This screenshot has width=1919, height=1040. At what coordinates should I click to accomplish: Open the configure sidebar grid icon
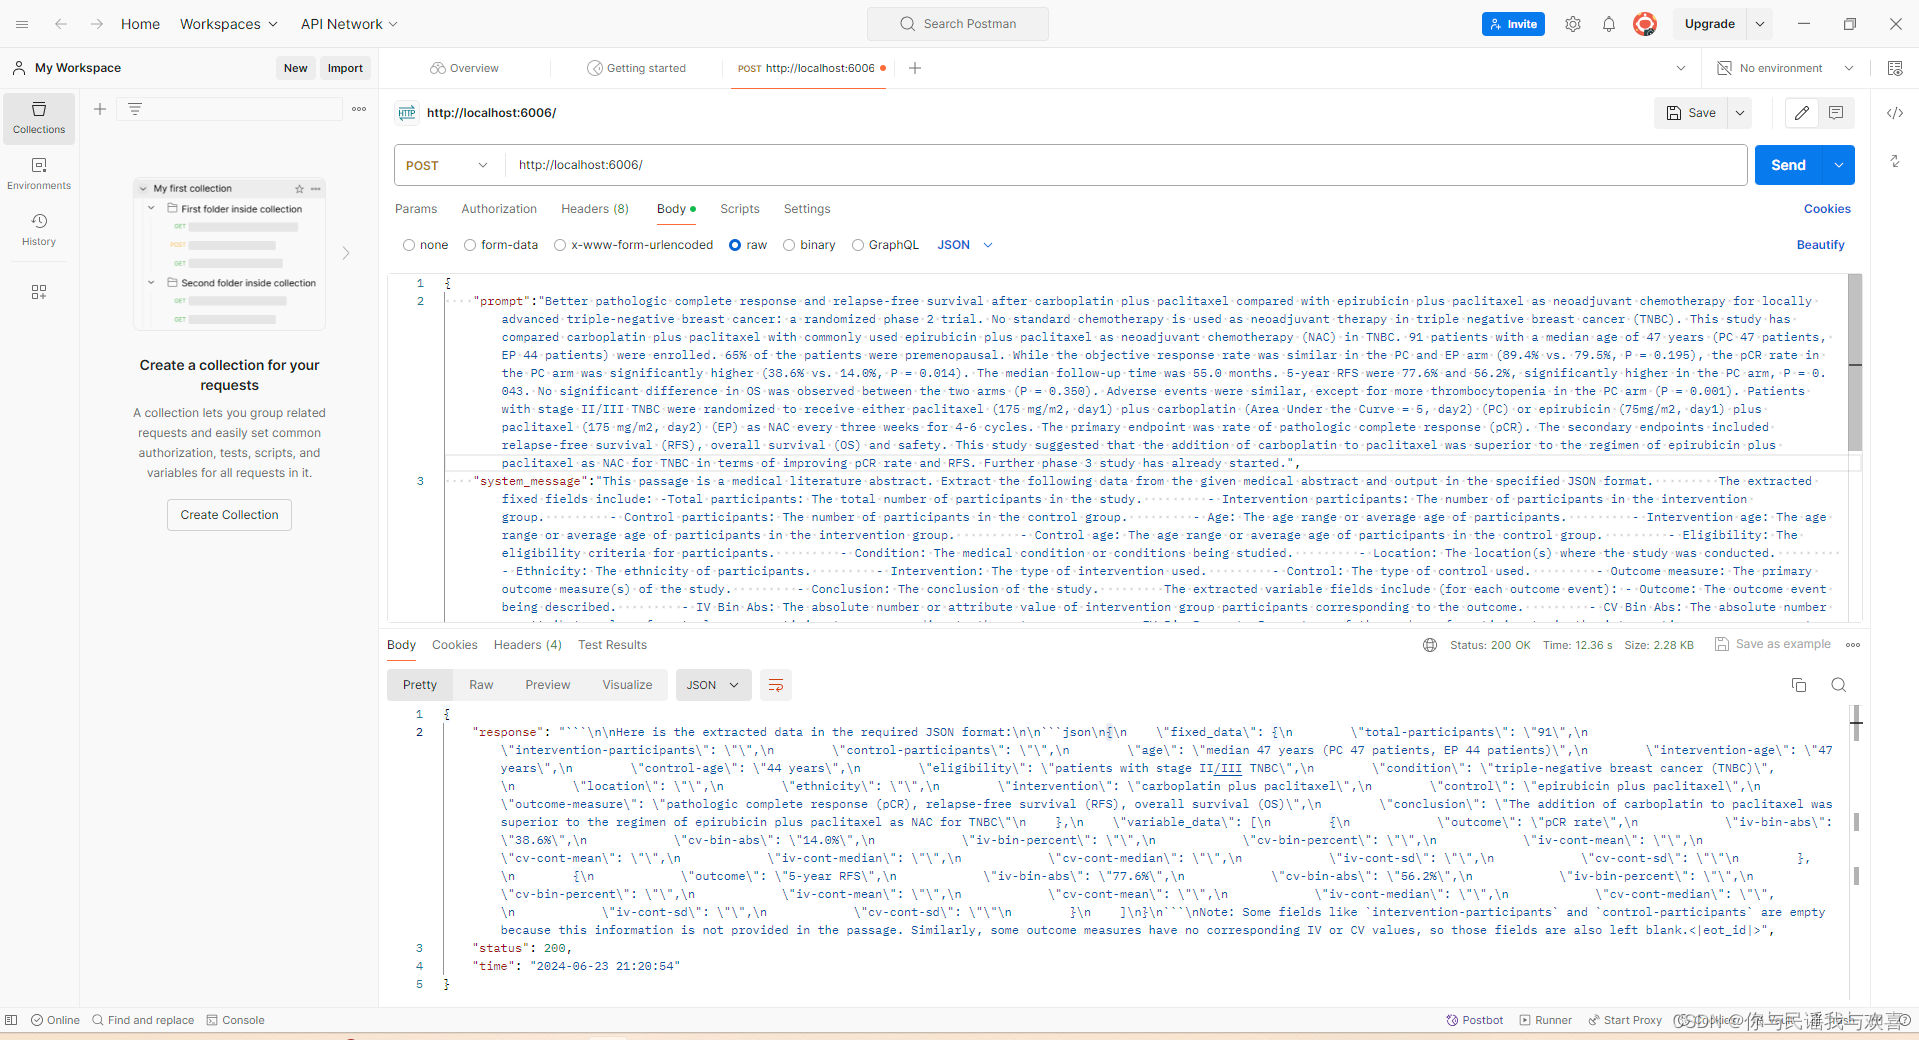(39, 292)
